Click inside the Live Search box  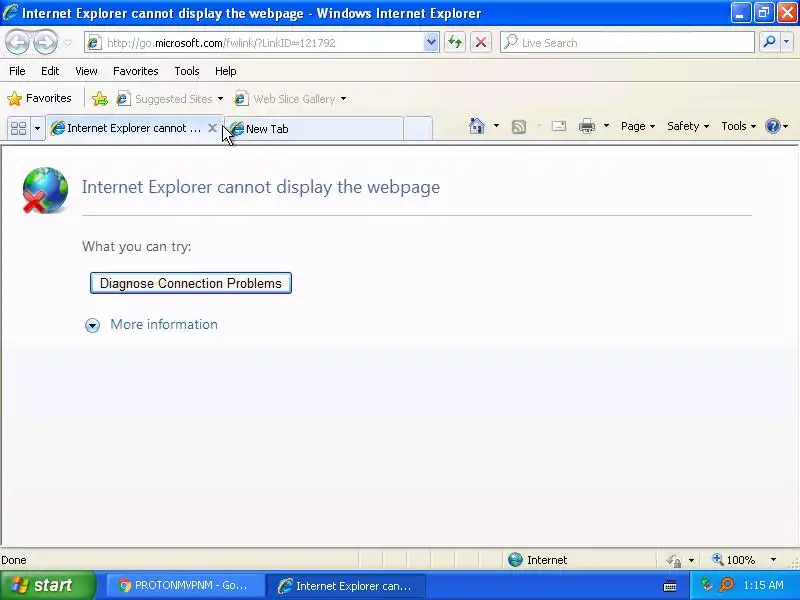(627, 43)
